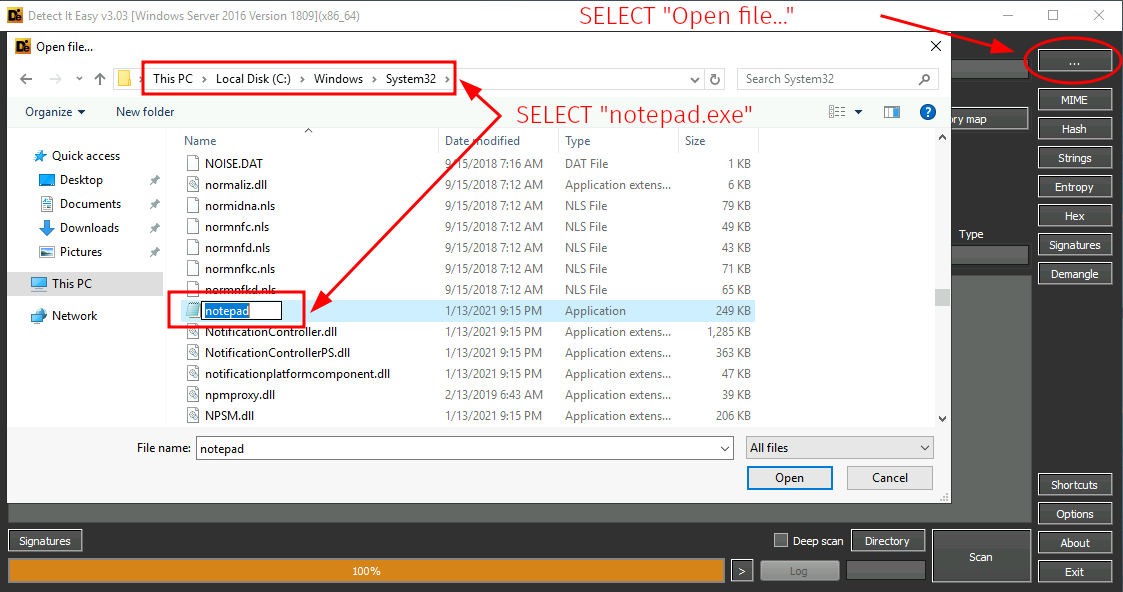Click the 100% scan progress bar
The width and height of the screenshot is (1123, 592).
coord(366,571)
